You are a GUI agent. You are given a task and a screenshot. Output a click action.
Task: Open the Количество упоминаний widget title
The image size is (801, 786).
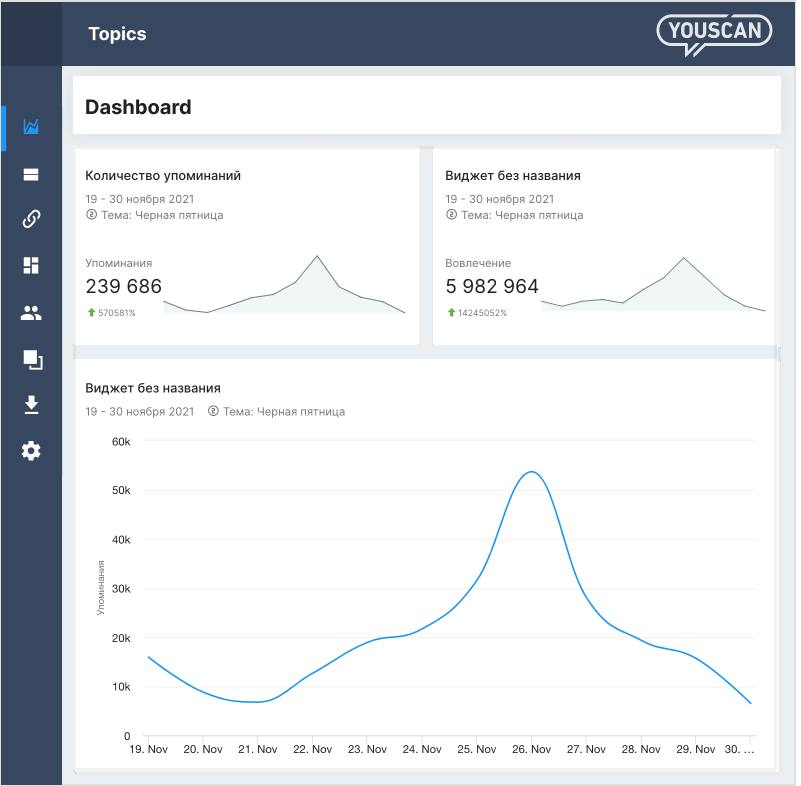point(163,175)
